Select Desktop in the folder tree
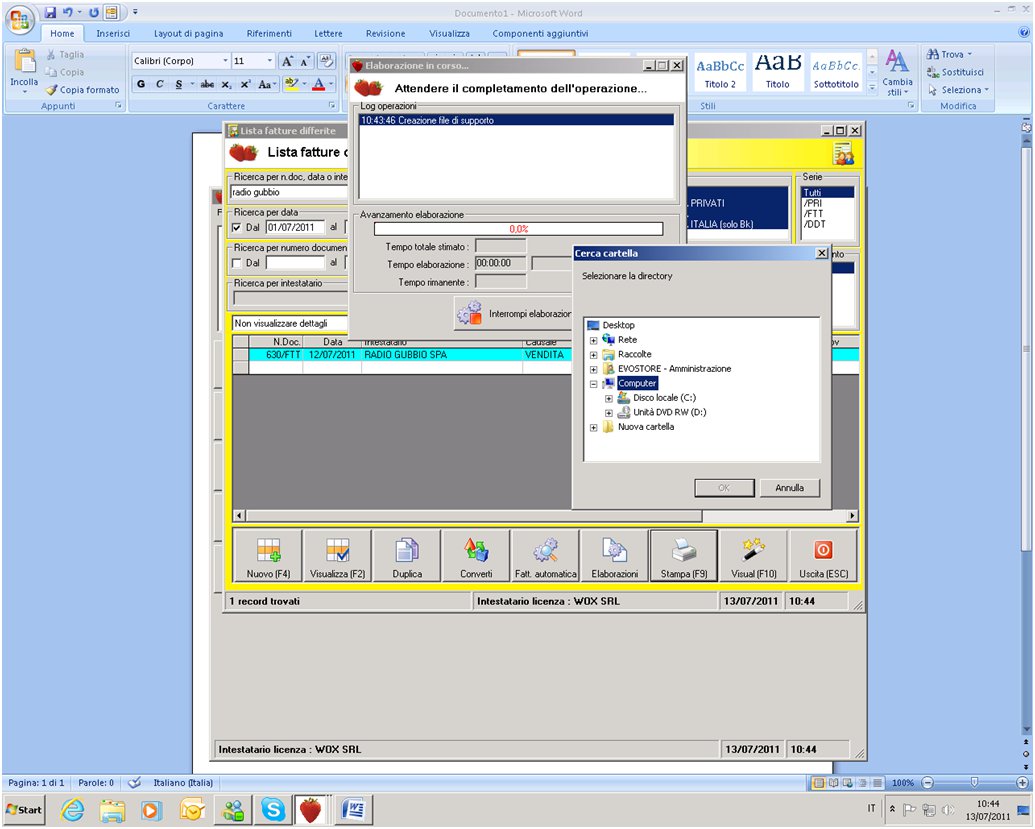Screen dimensions: 1035x829 pyautogui.click(x=618, y=325)
